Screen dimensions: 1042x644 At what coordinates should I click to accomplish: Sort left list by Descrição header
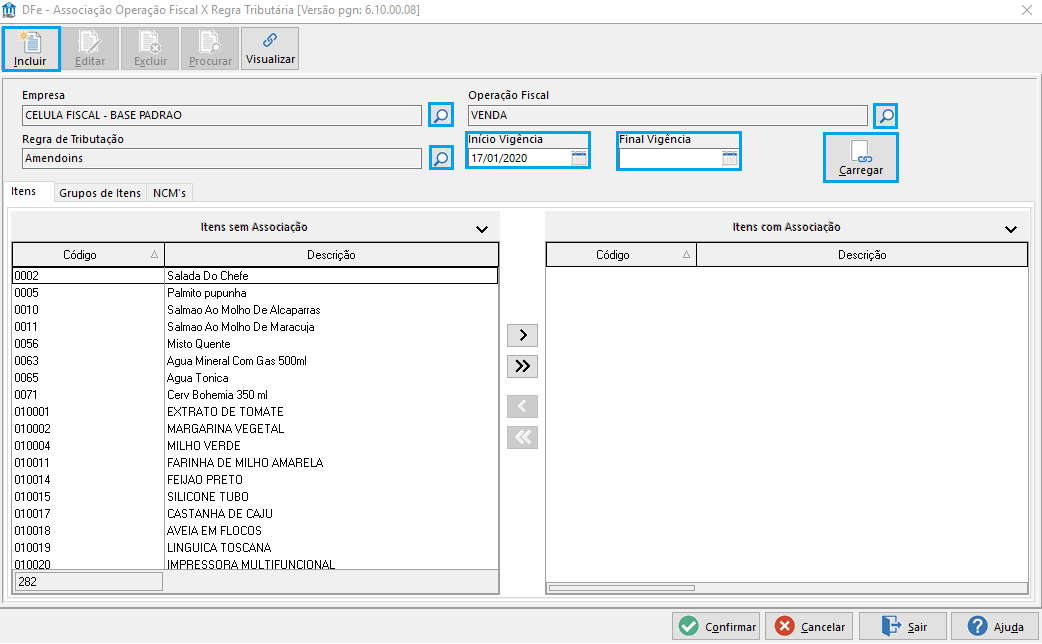[x=331, y=255]
